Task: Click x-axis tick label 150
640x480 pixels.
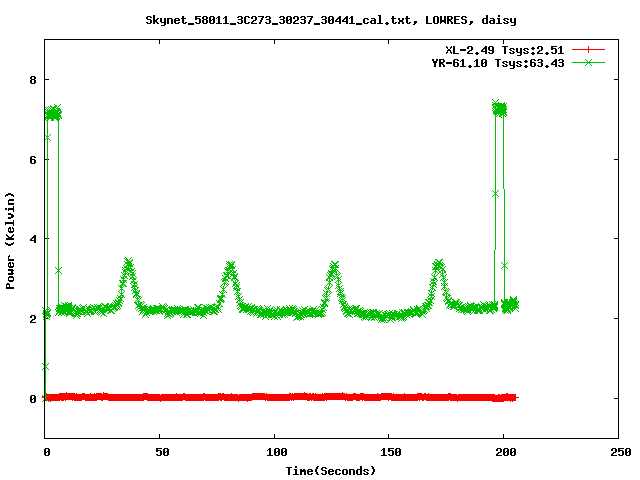Action: 391,452
